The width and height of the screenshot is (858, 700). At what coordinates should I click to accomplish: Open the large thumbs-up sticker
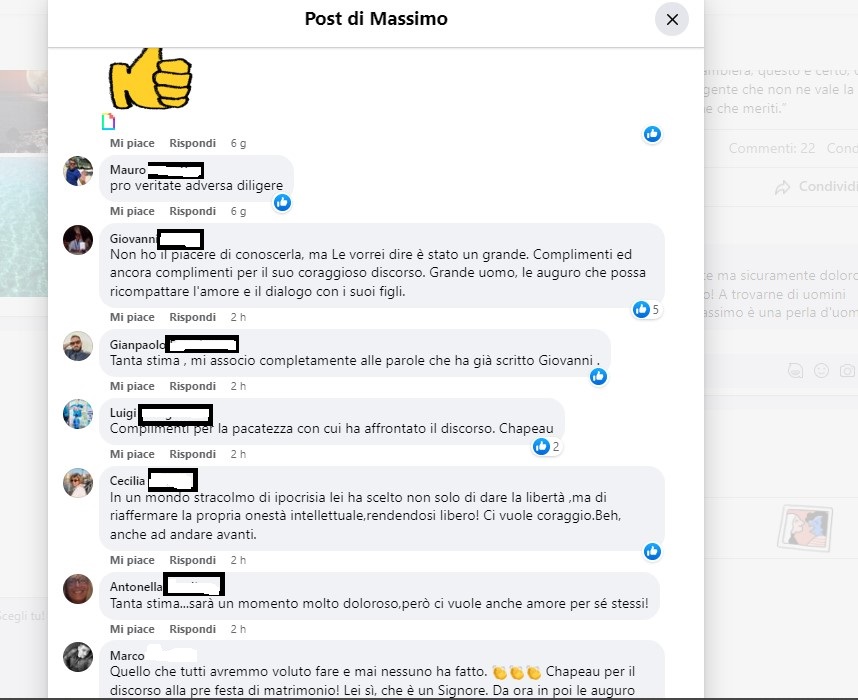[x=150, y=78]
